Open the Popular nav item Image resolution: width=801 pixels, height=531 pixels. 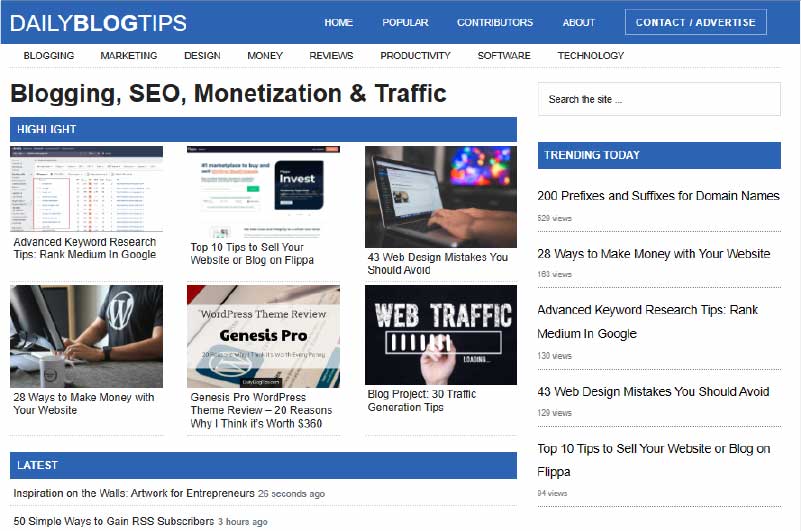click(405, 22)
